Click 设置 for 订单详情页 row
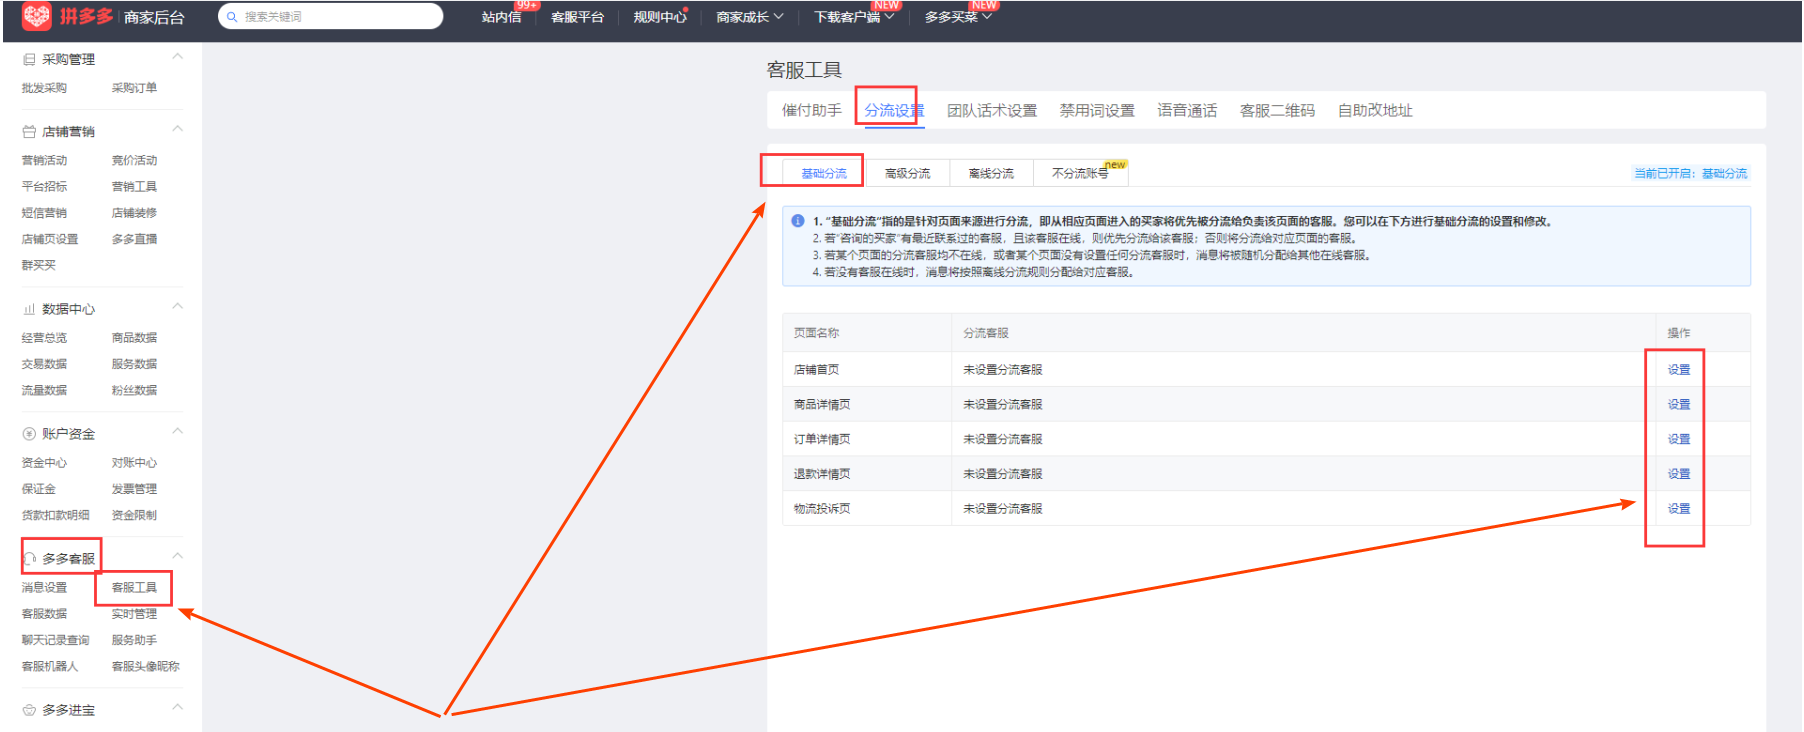The width and height of the screenshot is (1804, 732). coord(1679,439)
